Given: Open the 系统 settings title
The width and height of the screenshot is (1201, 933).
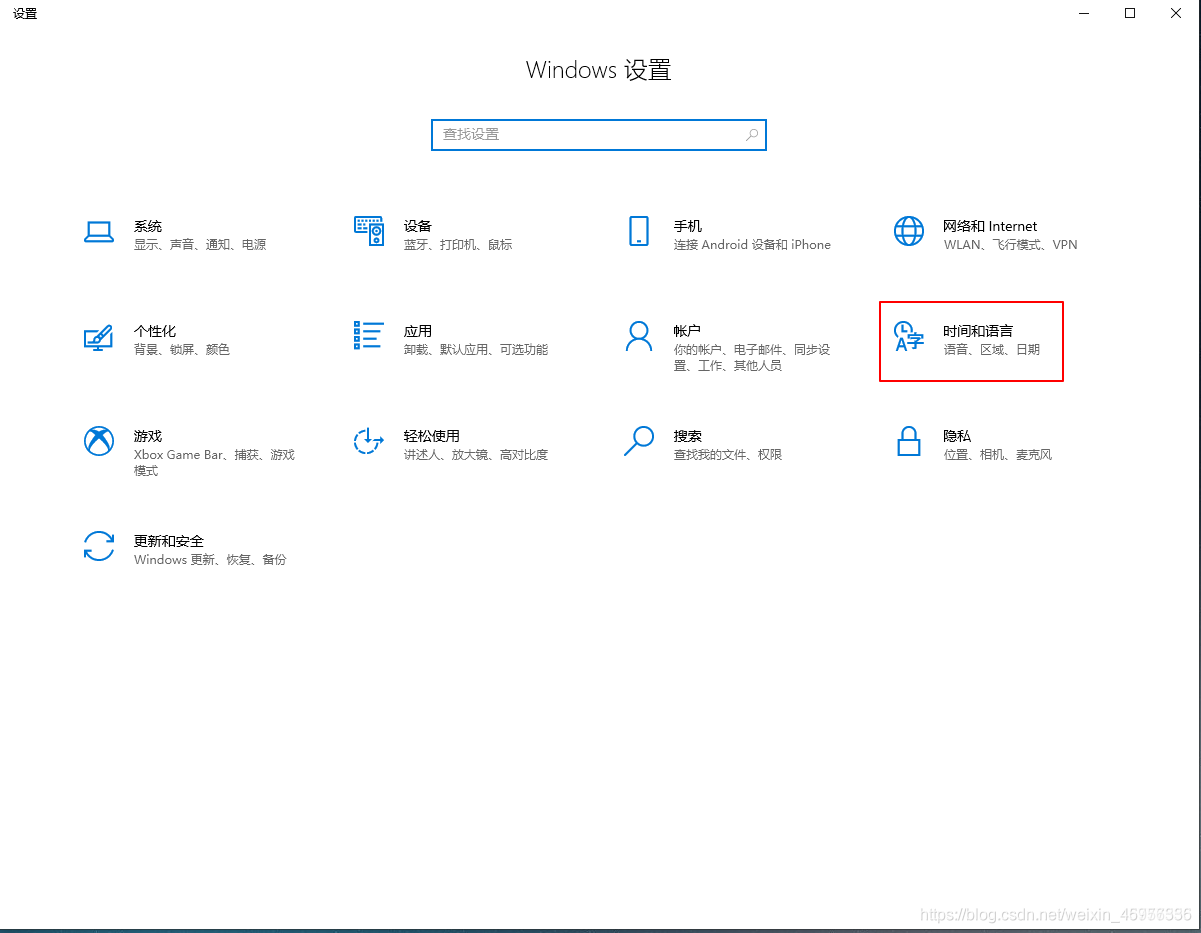Looking at the screenshot, I should pos(148,226).
